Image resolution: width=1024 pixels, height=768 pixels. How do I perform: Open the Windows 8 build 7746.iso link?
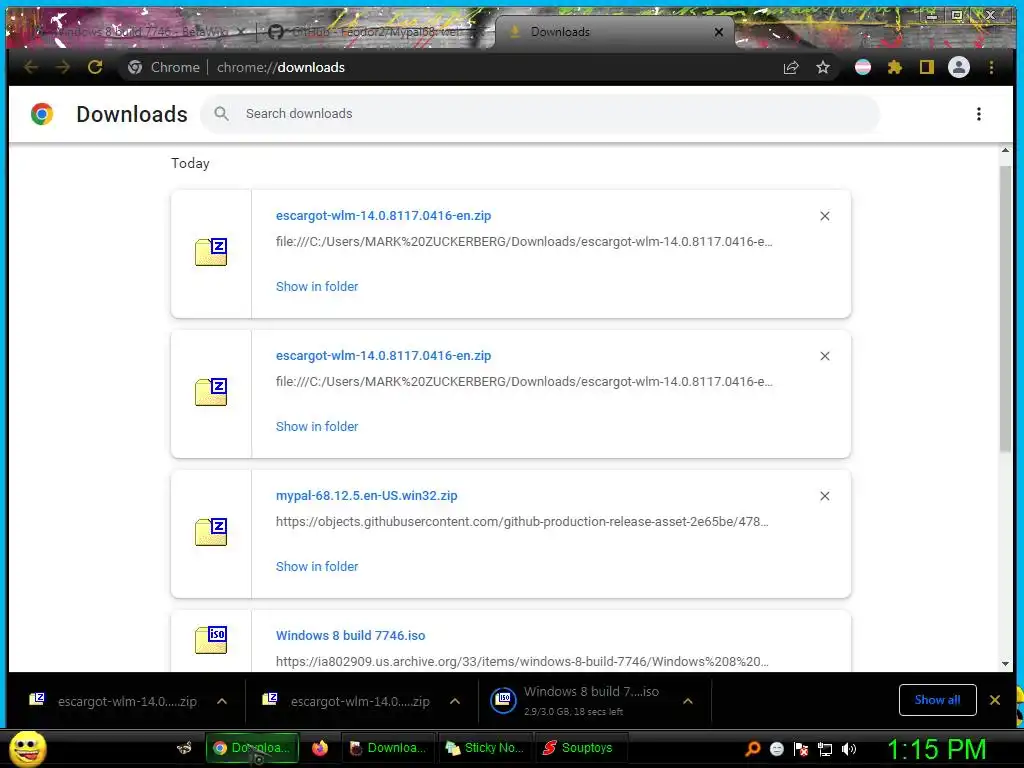(x=350, y=635)
